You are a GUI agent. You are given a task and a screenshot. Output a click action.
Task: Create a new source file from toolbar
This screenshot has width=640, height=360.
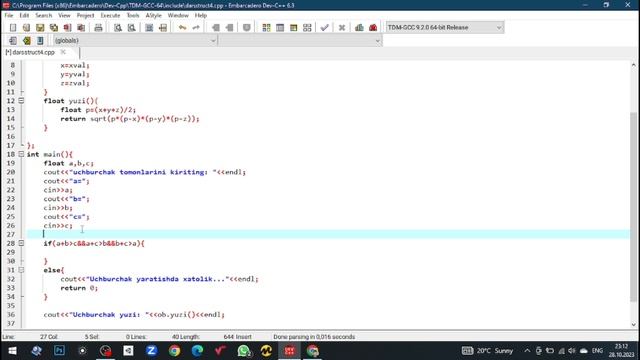click(x=13, y=27)
